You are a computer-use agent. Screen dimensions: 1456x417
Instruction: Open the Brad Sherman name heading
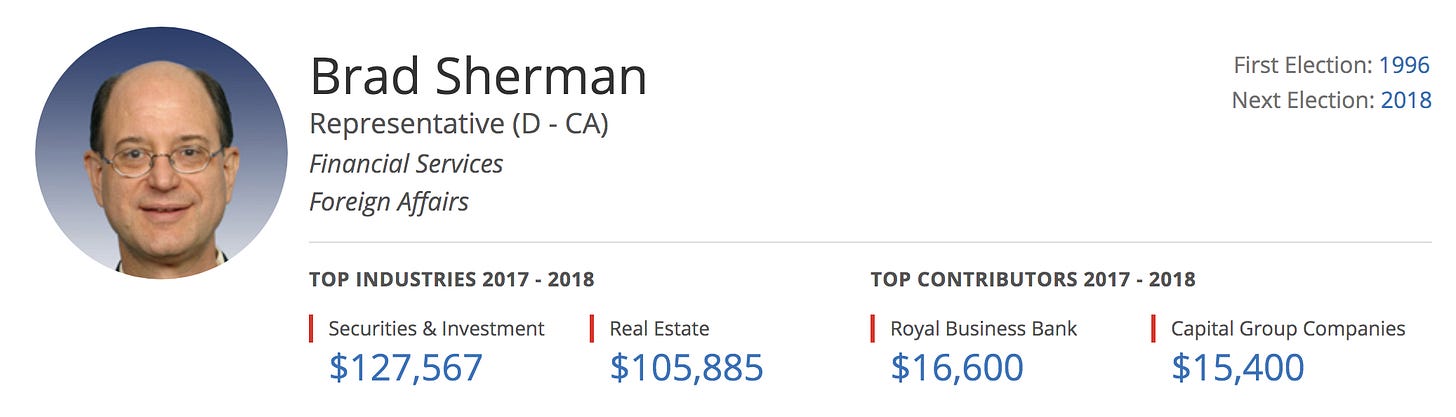(x=478, y=76)
